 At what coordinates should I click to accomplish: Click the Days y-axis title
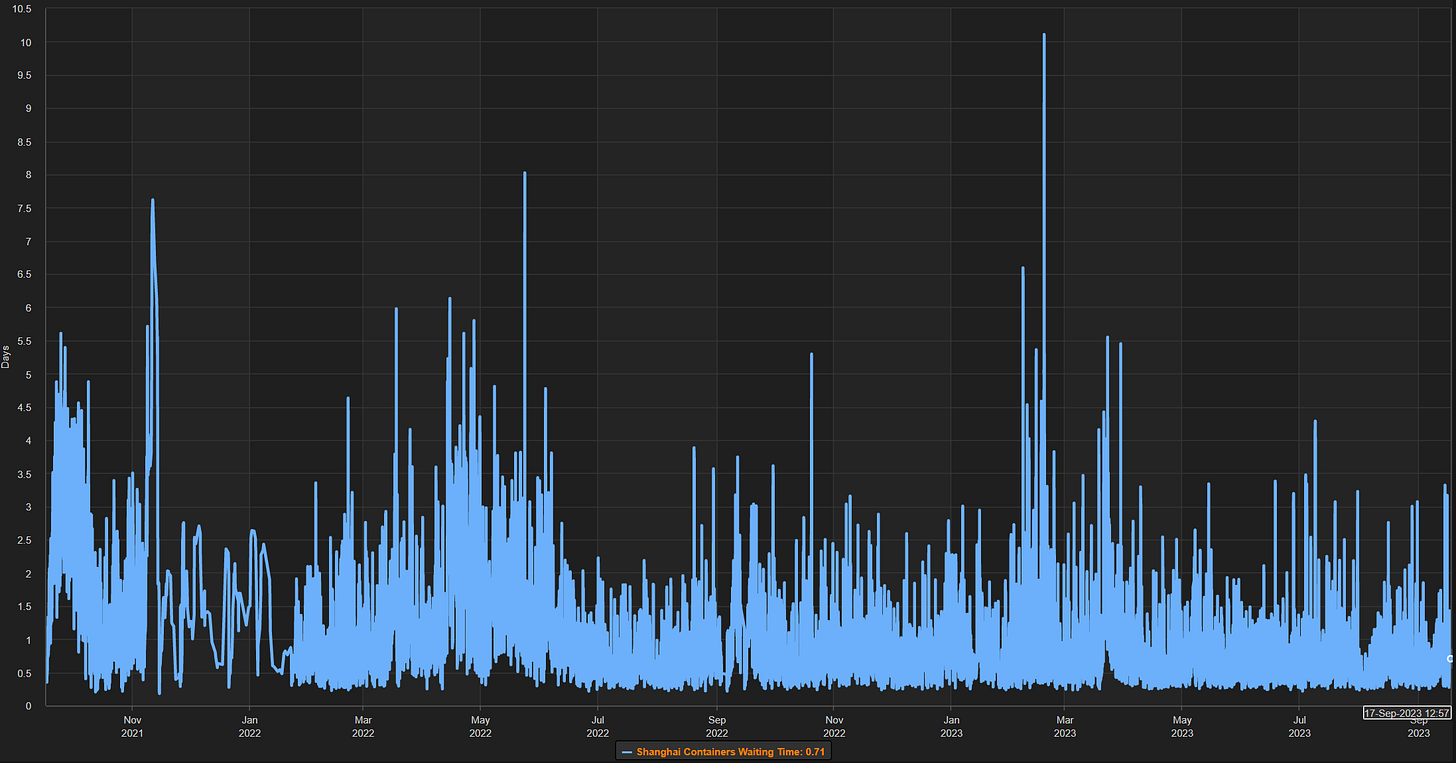tap(6, 356)
